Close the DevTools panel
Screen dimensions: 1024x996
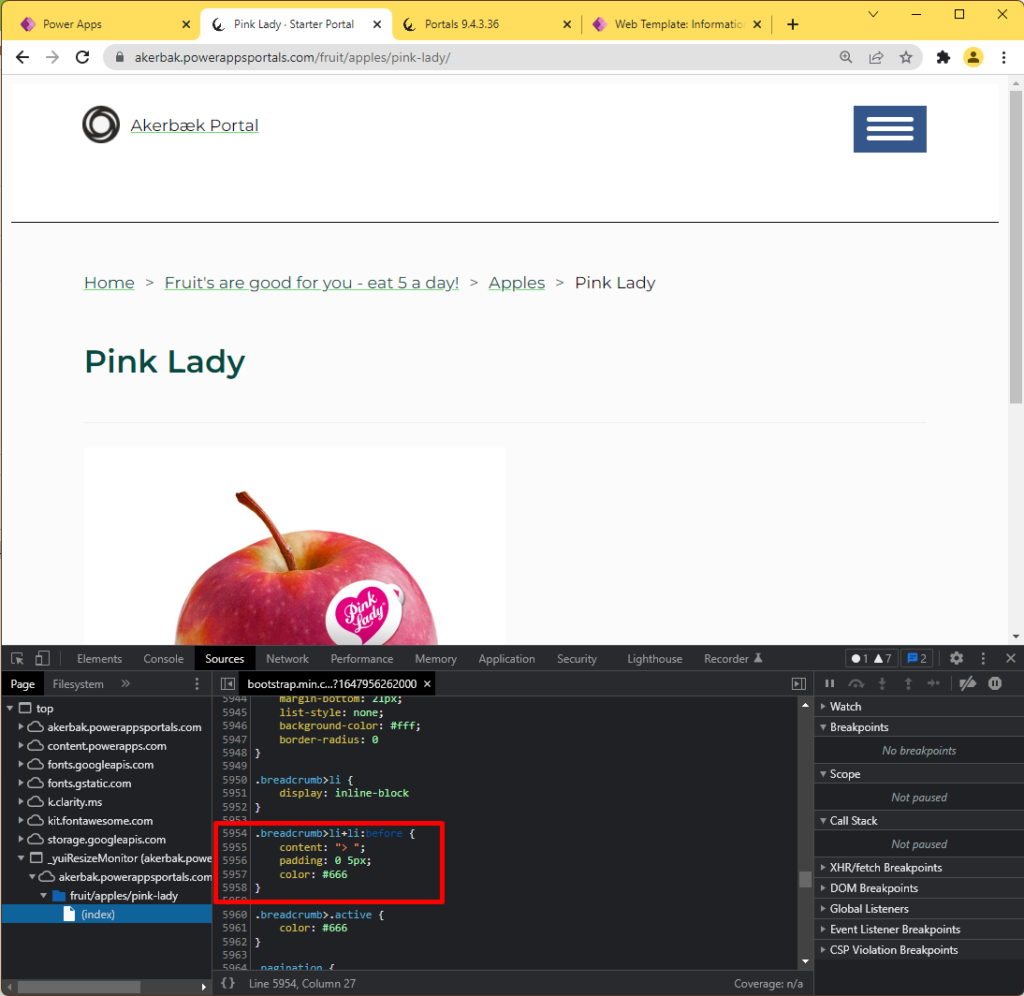pyautogui.click(x=1010, y=658)
